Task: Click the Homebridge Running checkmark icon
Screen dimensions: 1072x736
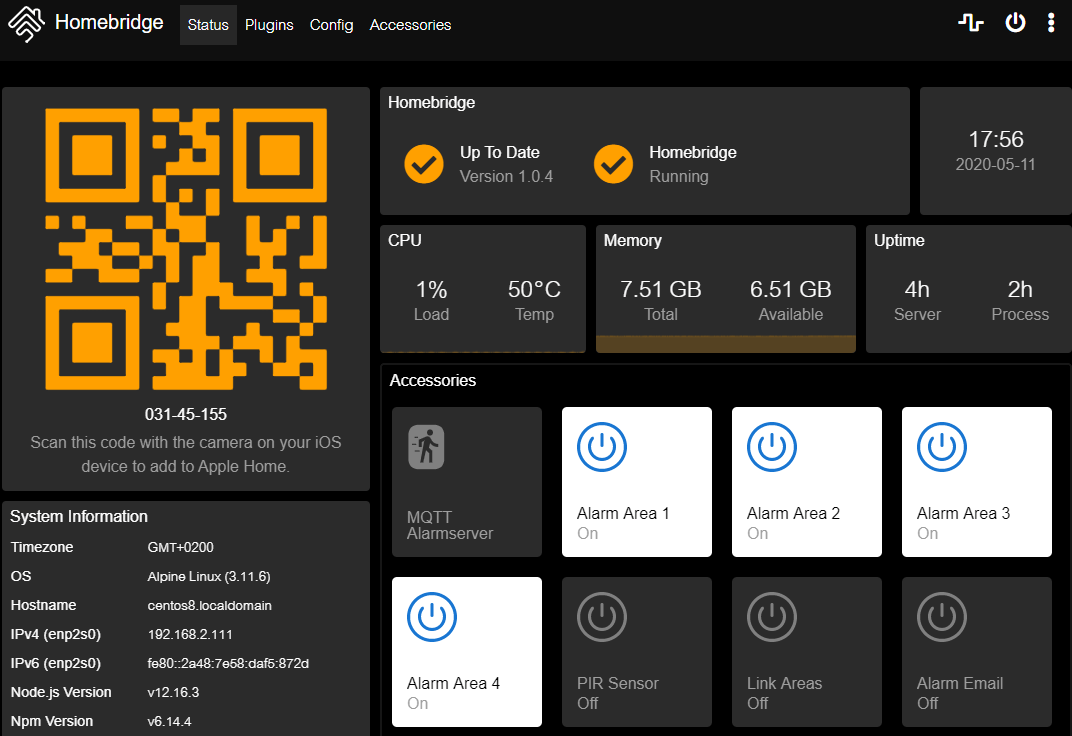Action: point(613,164)
